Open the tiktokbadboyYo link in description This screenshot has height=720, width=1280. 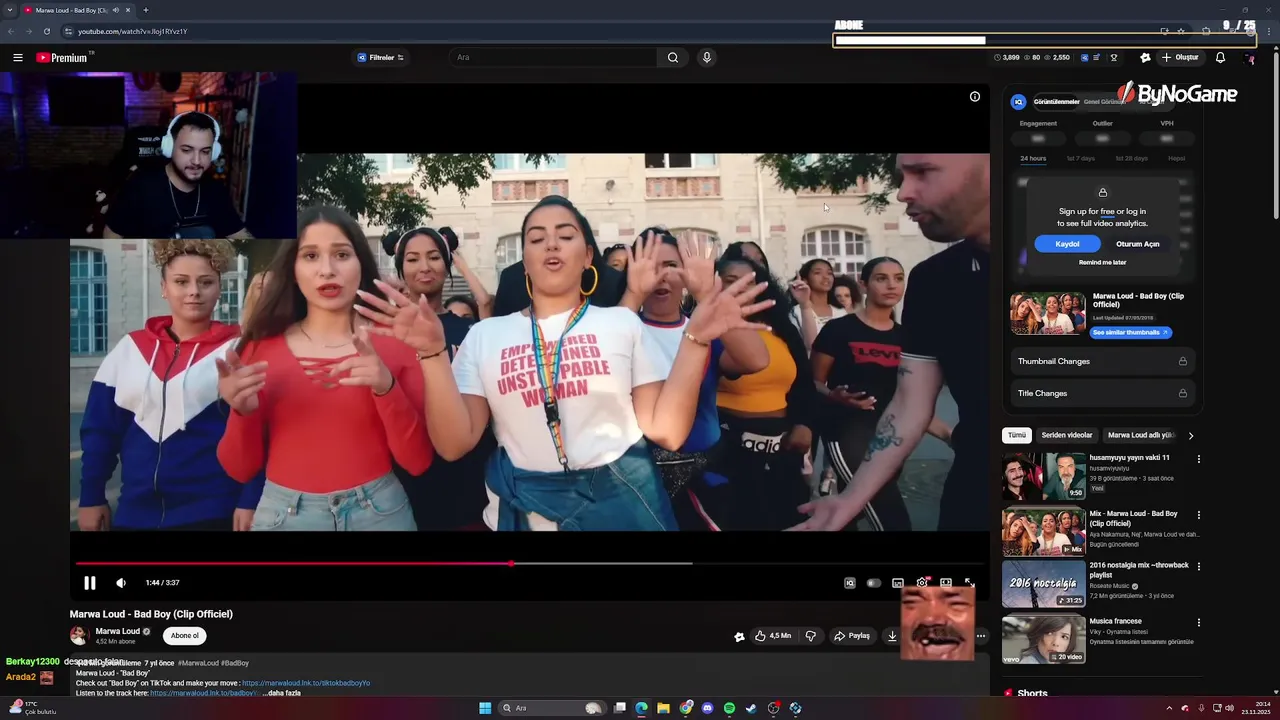pyautogui.click(x=306, y=683)
